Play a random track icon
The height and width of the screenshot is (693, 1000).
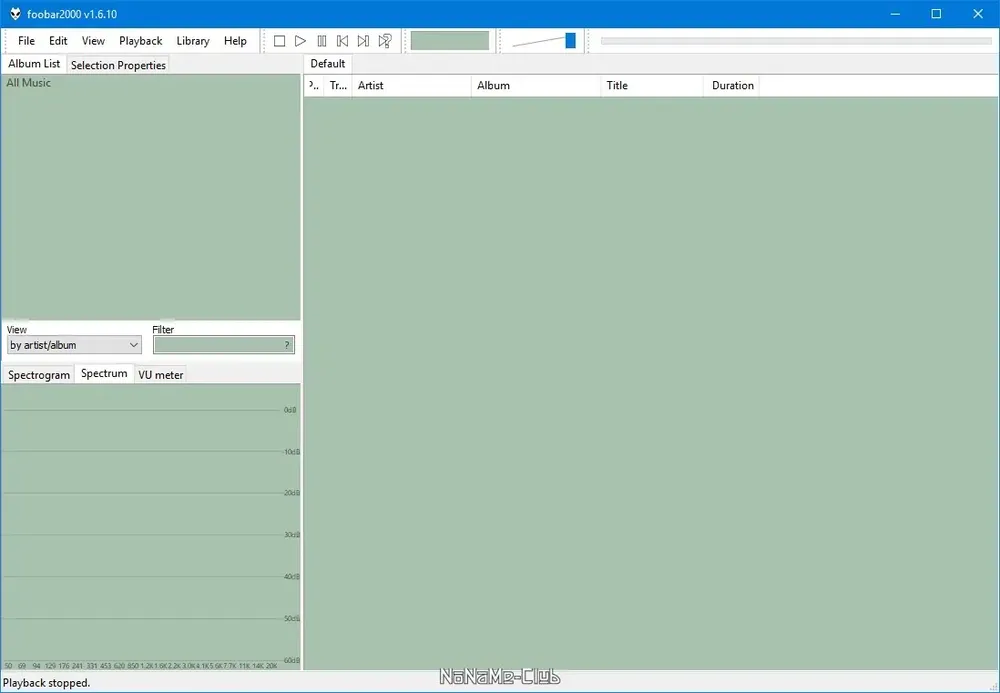coord(385,41)
